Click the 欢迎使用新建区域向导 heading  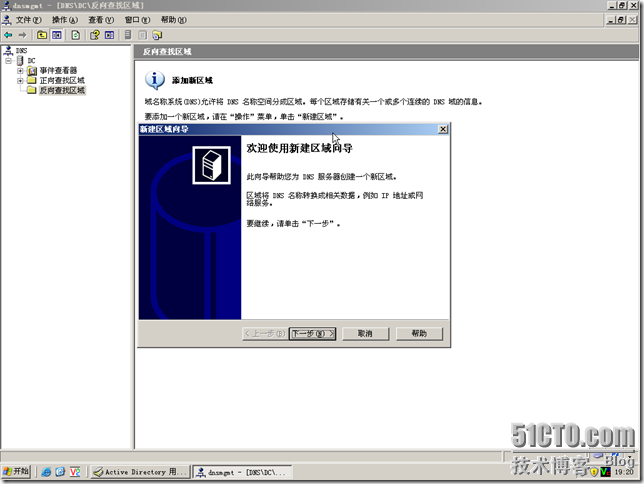299,148
